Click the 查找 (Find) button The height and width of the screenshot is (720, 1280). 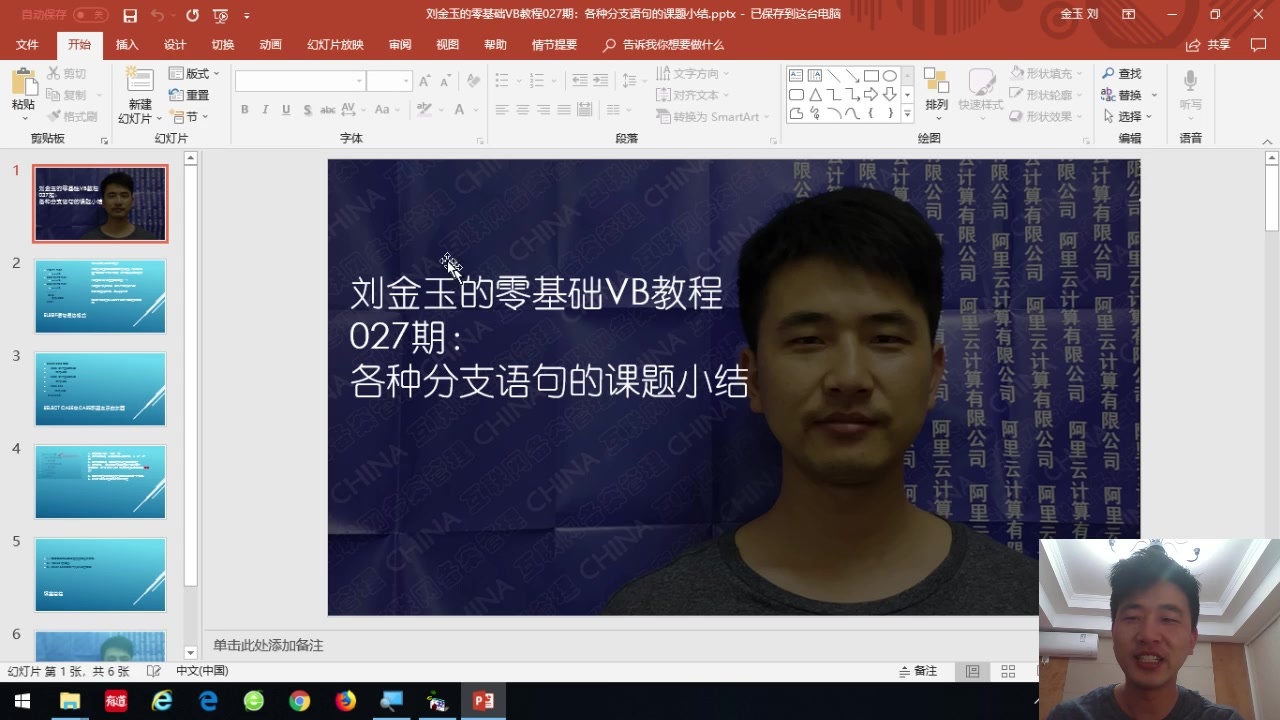click(x=1121, y=74)
